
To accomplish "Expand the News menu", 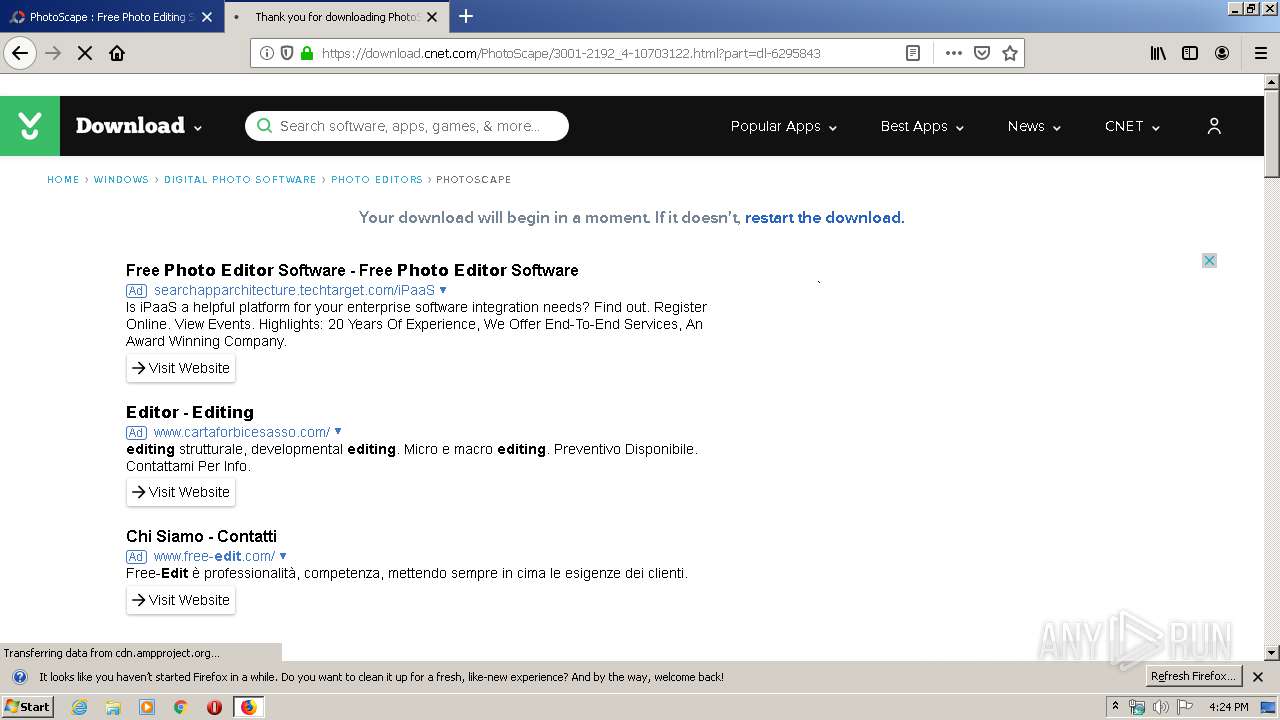I will [1034, 126].
